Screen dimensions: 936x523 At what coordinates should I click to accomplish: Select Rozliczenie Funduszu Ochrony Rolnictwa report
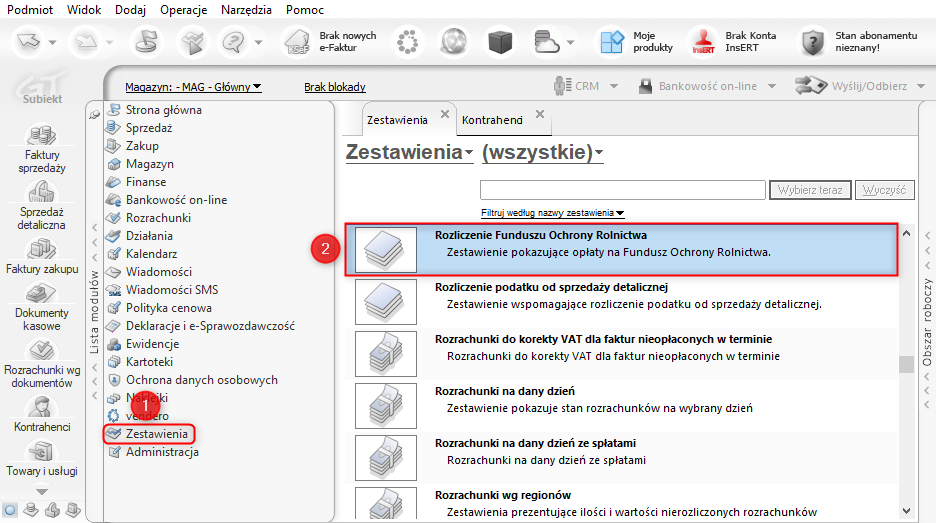click(621, 250)
